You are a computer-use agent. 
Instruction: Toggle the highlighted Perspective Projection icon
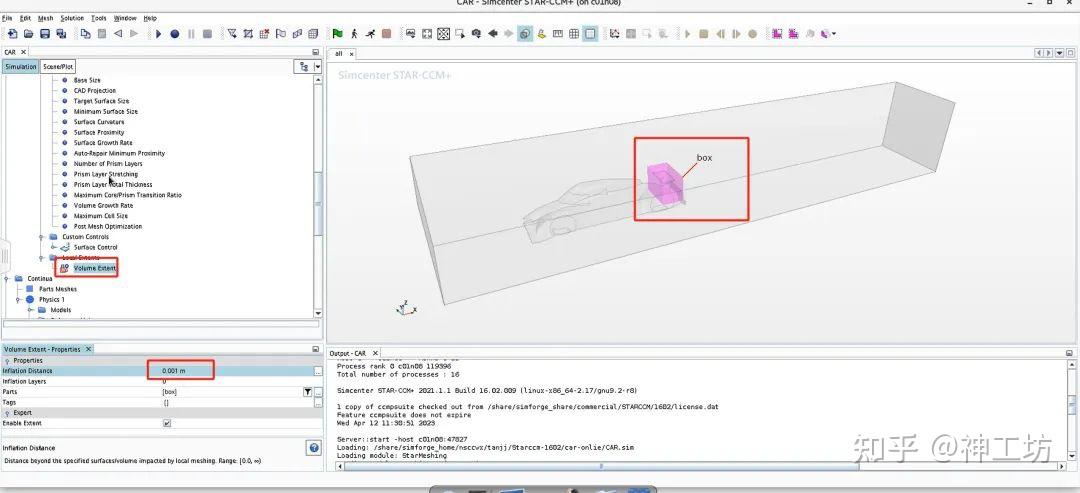click(526, 34)
